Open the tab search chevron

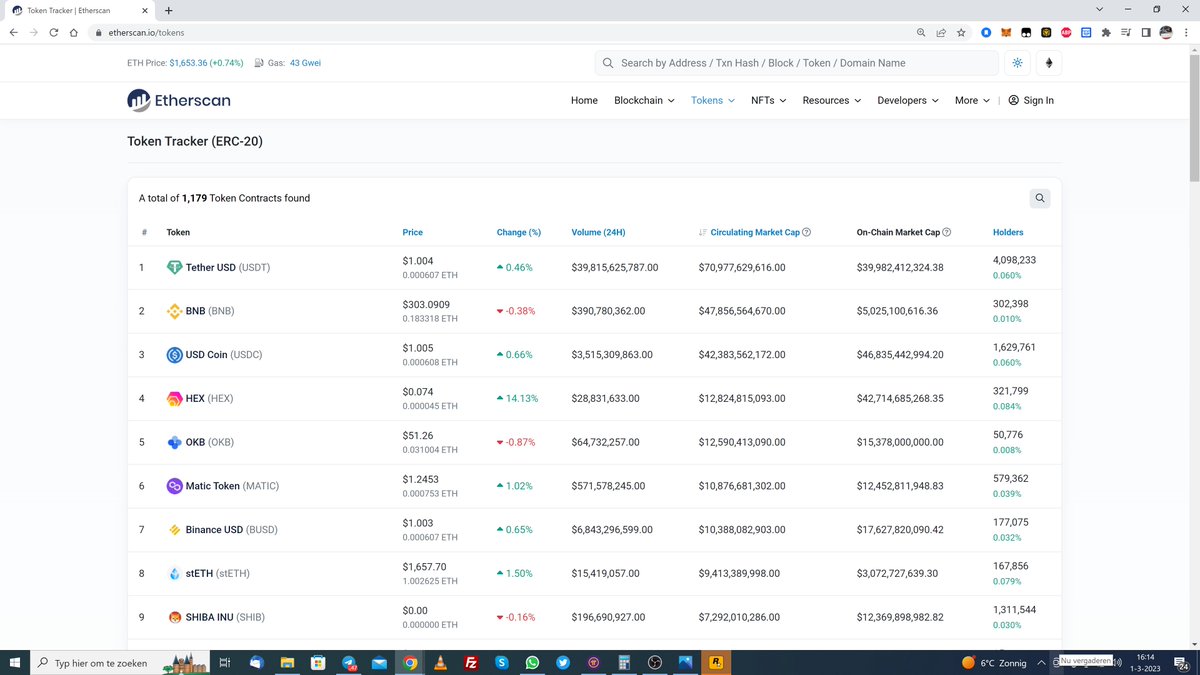click(x=1100, y=9)
